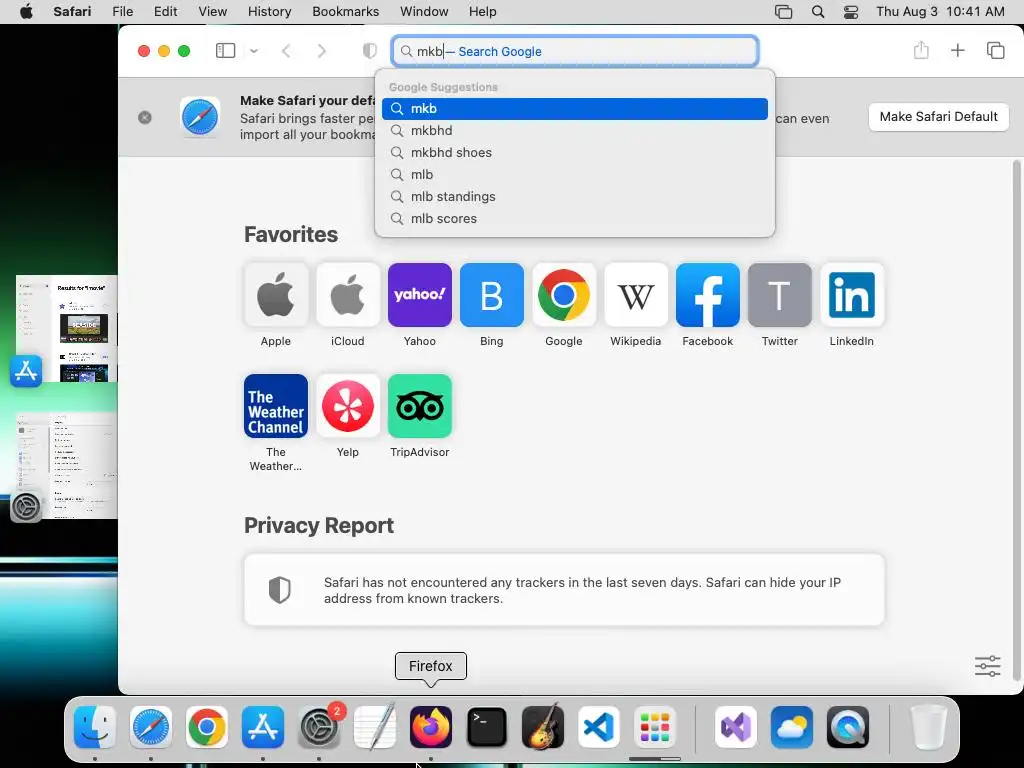Launch Firefox from the Dock
This screenshot has width=1024, height=768.
[x=431, y=727]
